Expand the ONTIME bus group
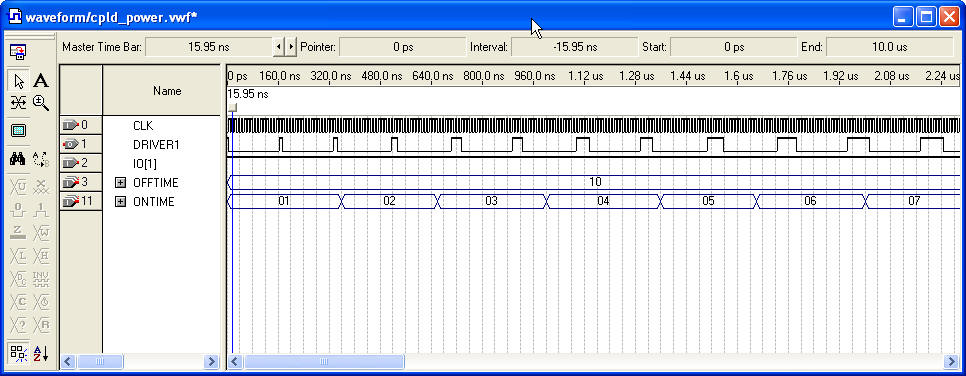This screenshot has width=966, height=376. click(121, 202)
